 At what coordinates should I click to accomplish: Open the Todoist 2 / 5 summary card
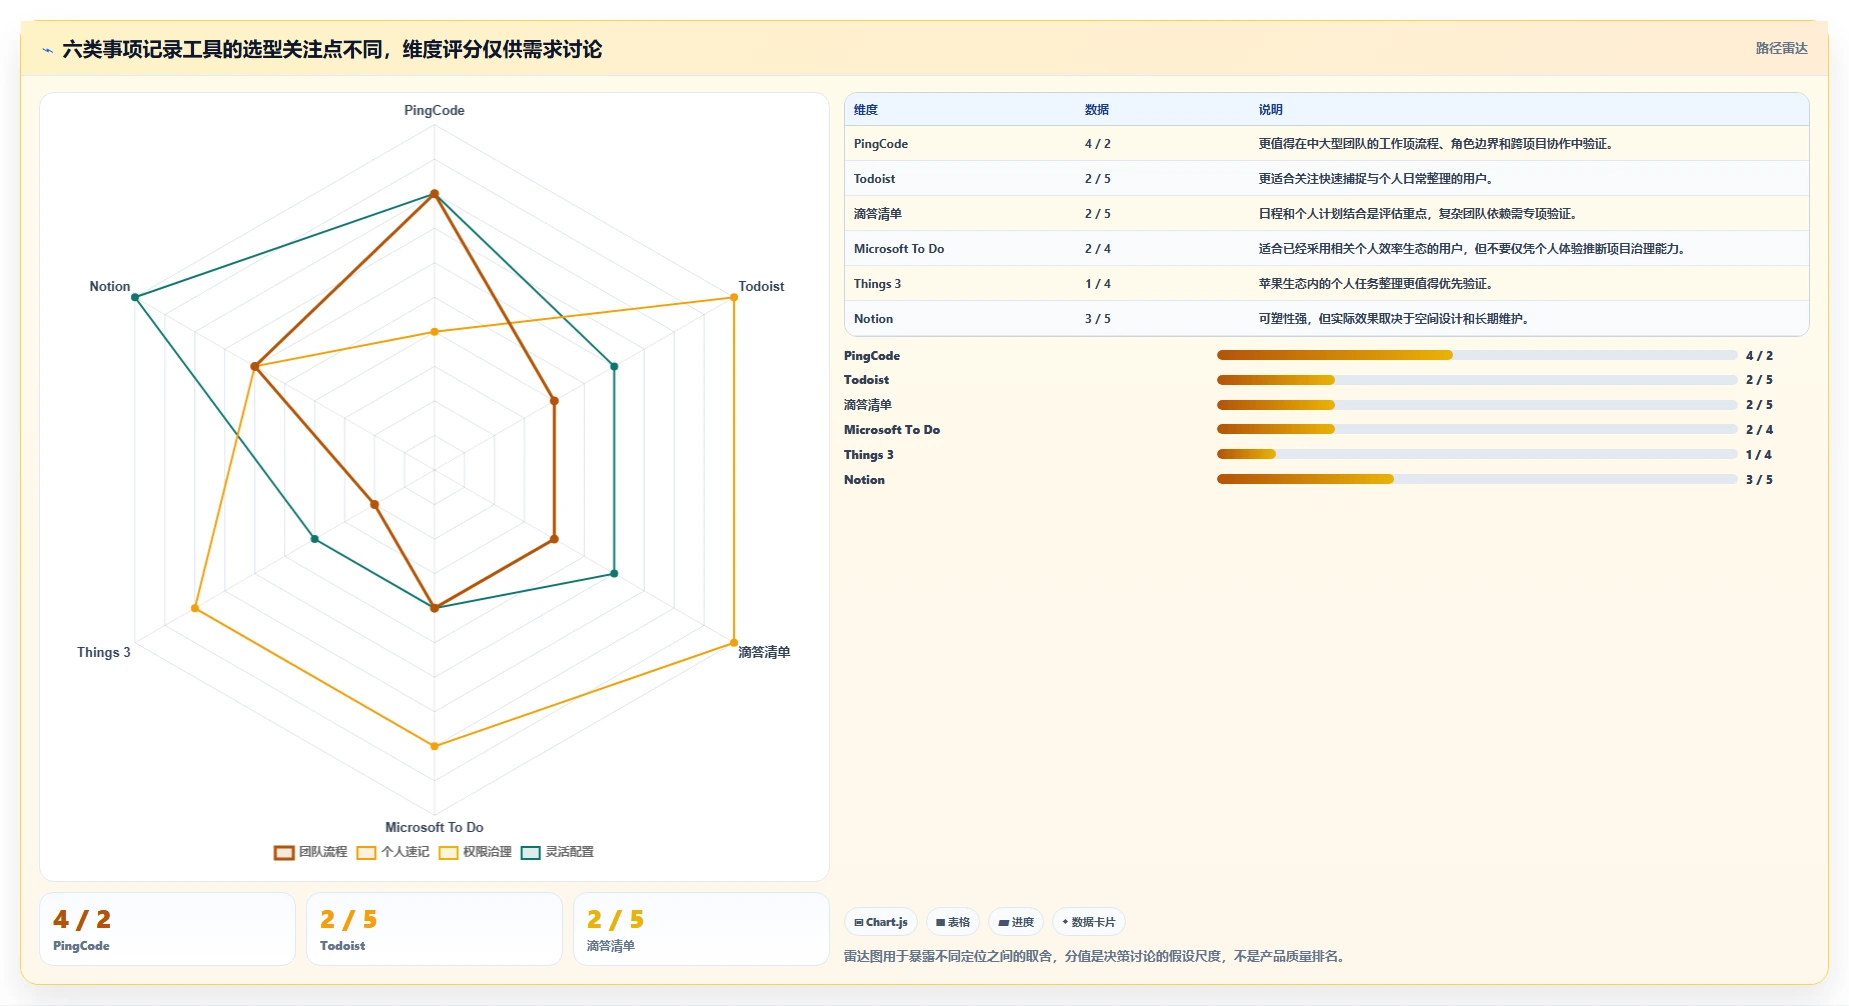(434, 929)
